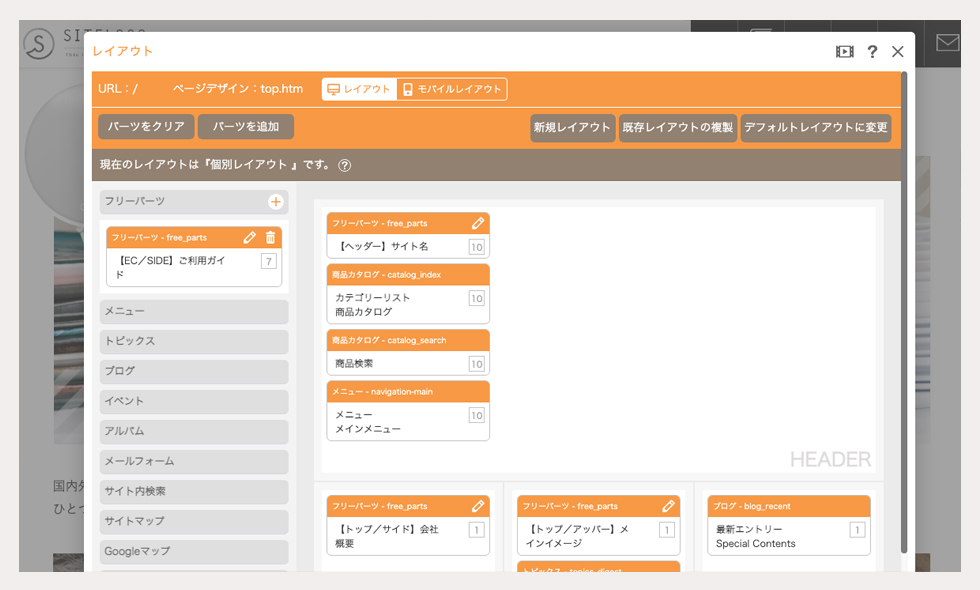Add a new free part with the plus icon

tap(276, 201)
